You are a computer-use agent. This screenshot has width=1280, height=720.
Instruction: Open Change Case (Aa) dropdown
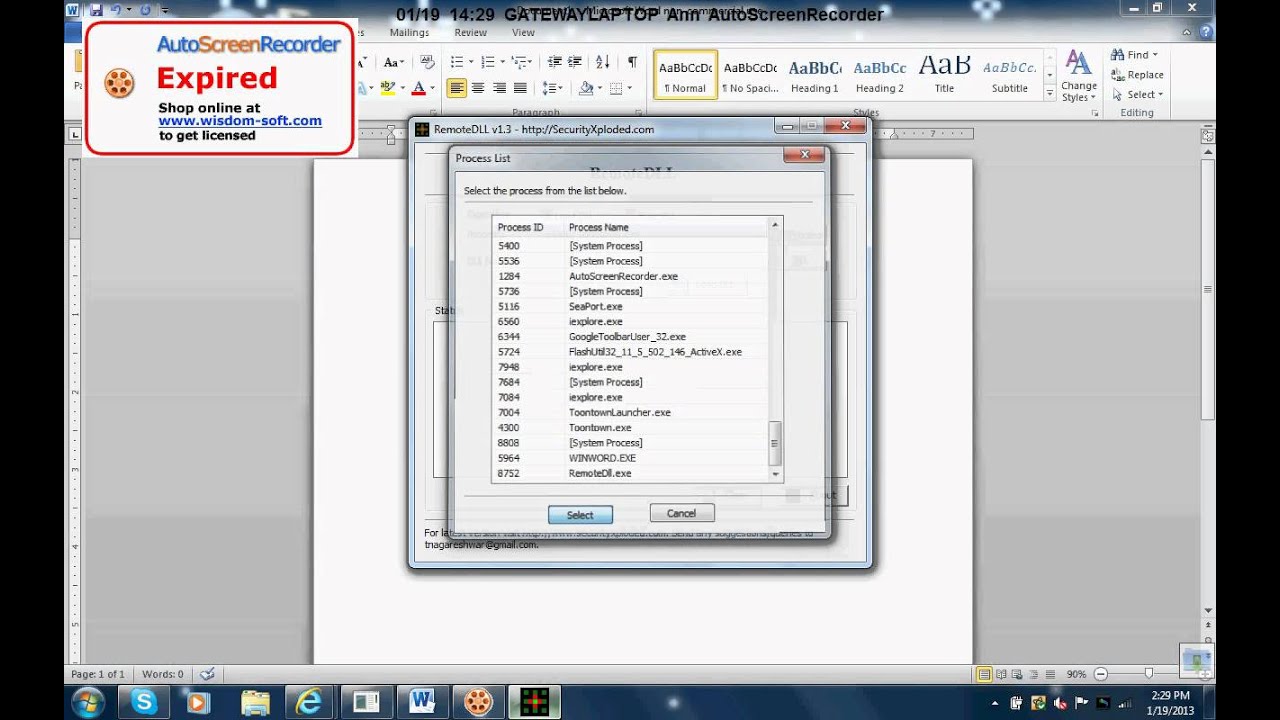click(x=395, y=62)
